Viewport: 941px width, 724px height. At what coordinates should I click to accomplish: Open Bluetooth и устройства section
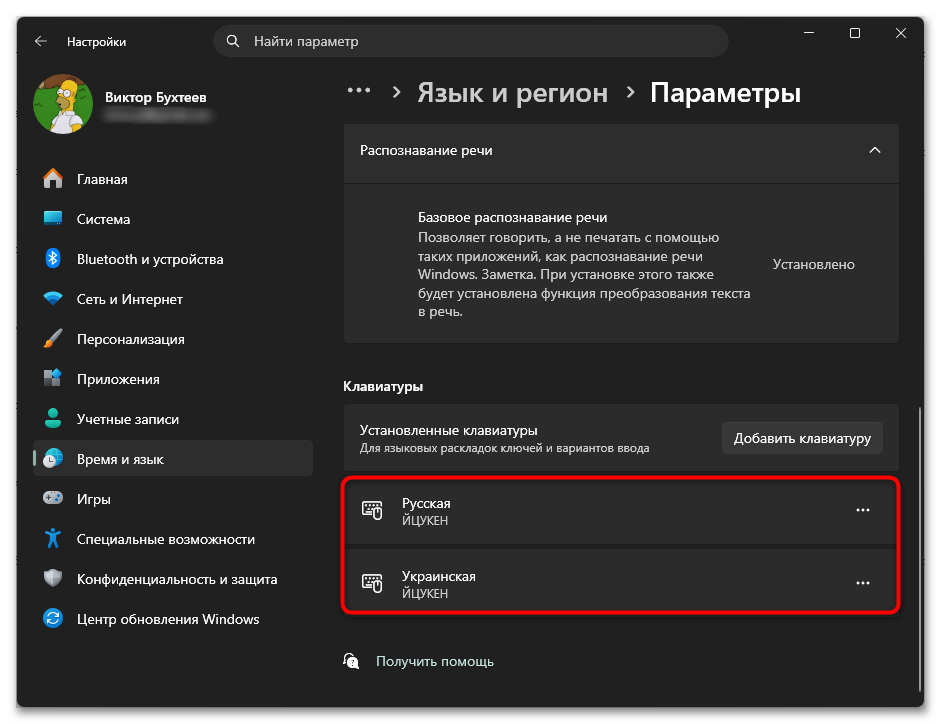click(173, 259)
